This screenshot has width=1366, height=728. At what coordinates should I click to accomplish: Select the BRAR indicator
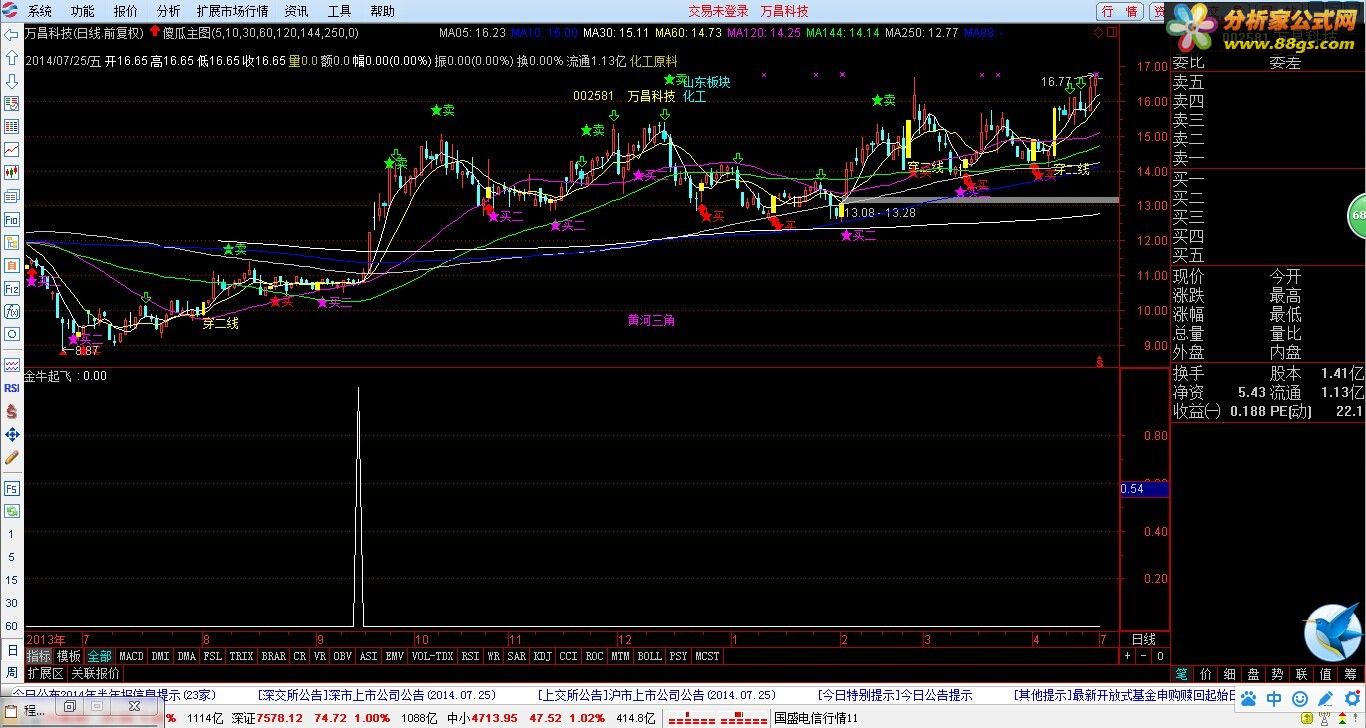[273, 656]
